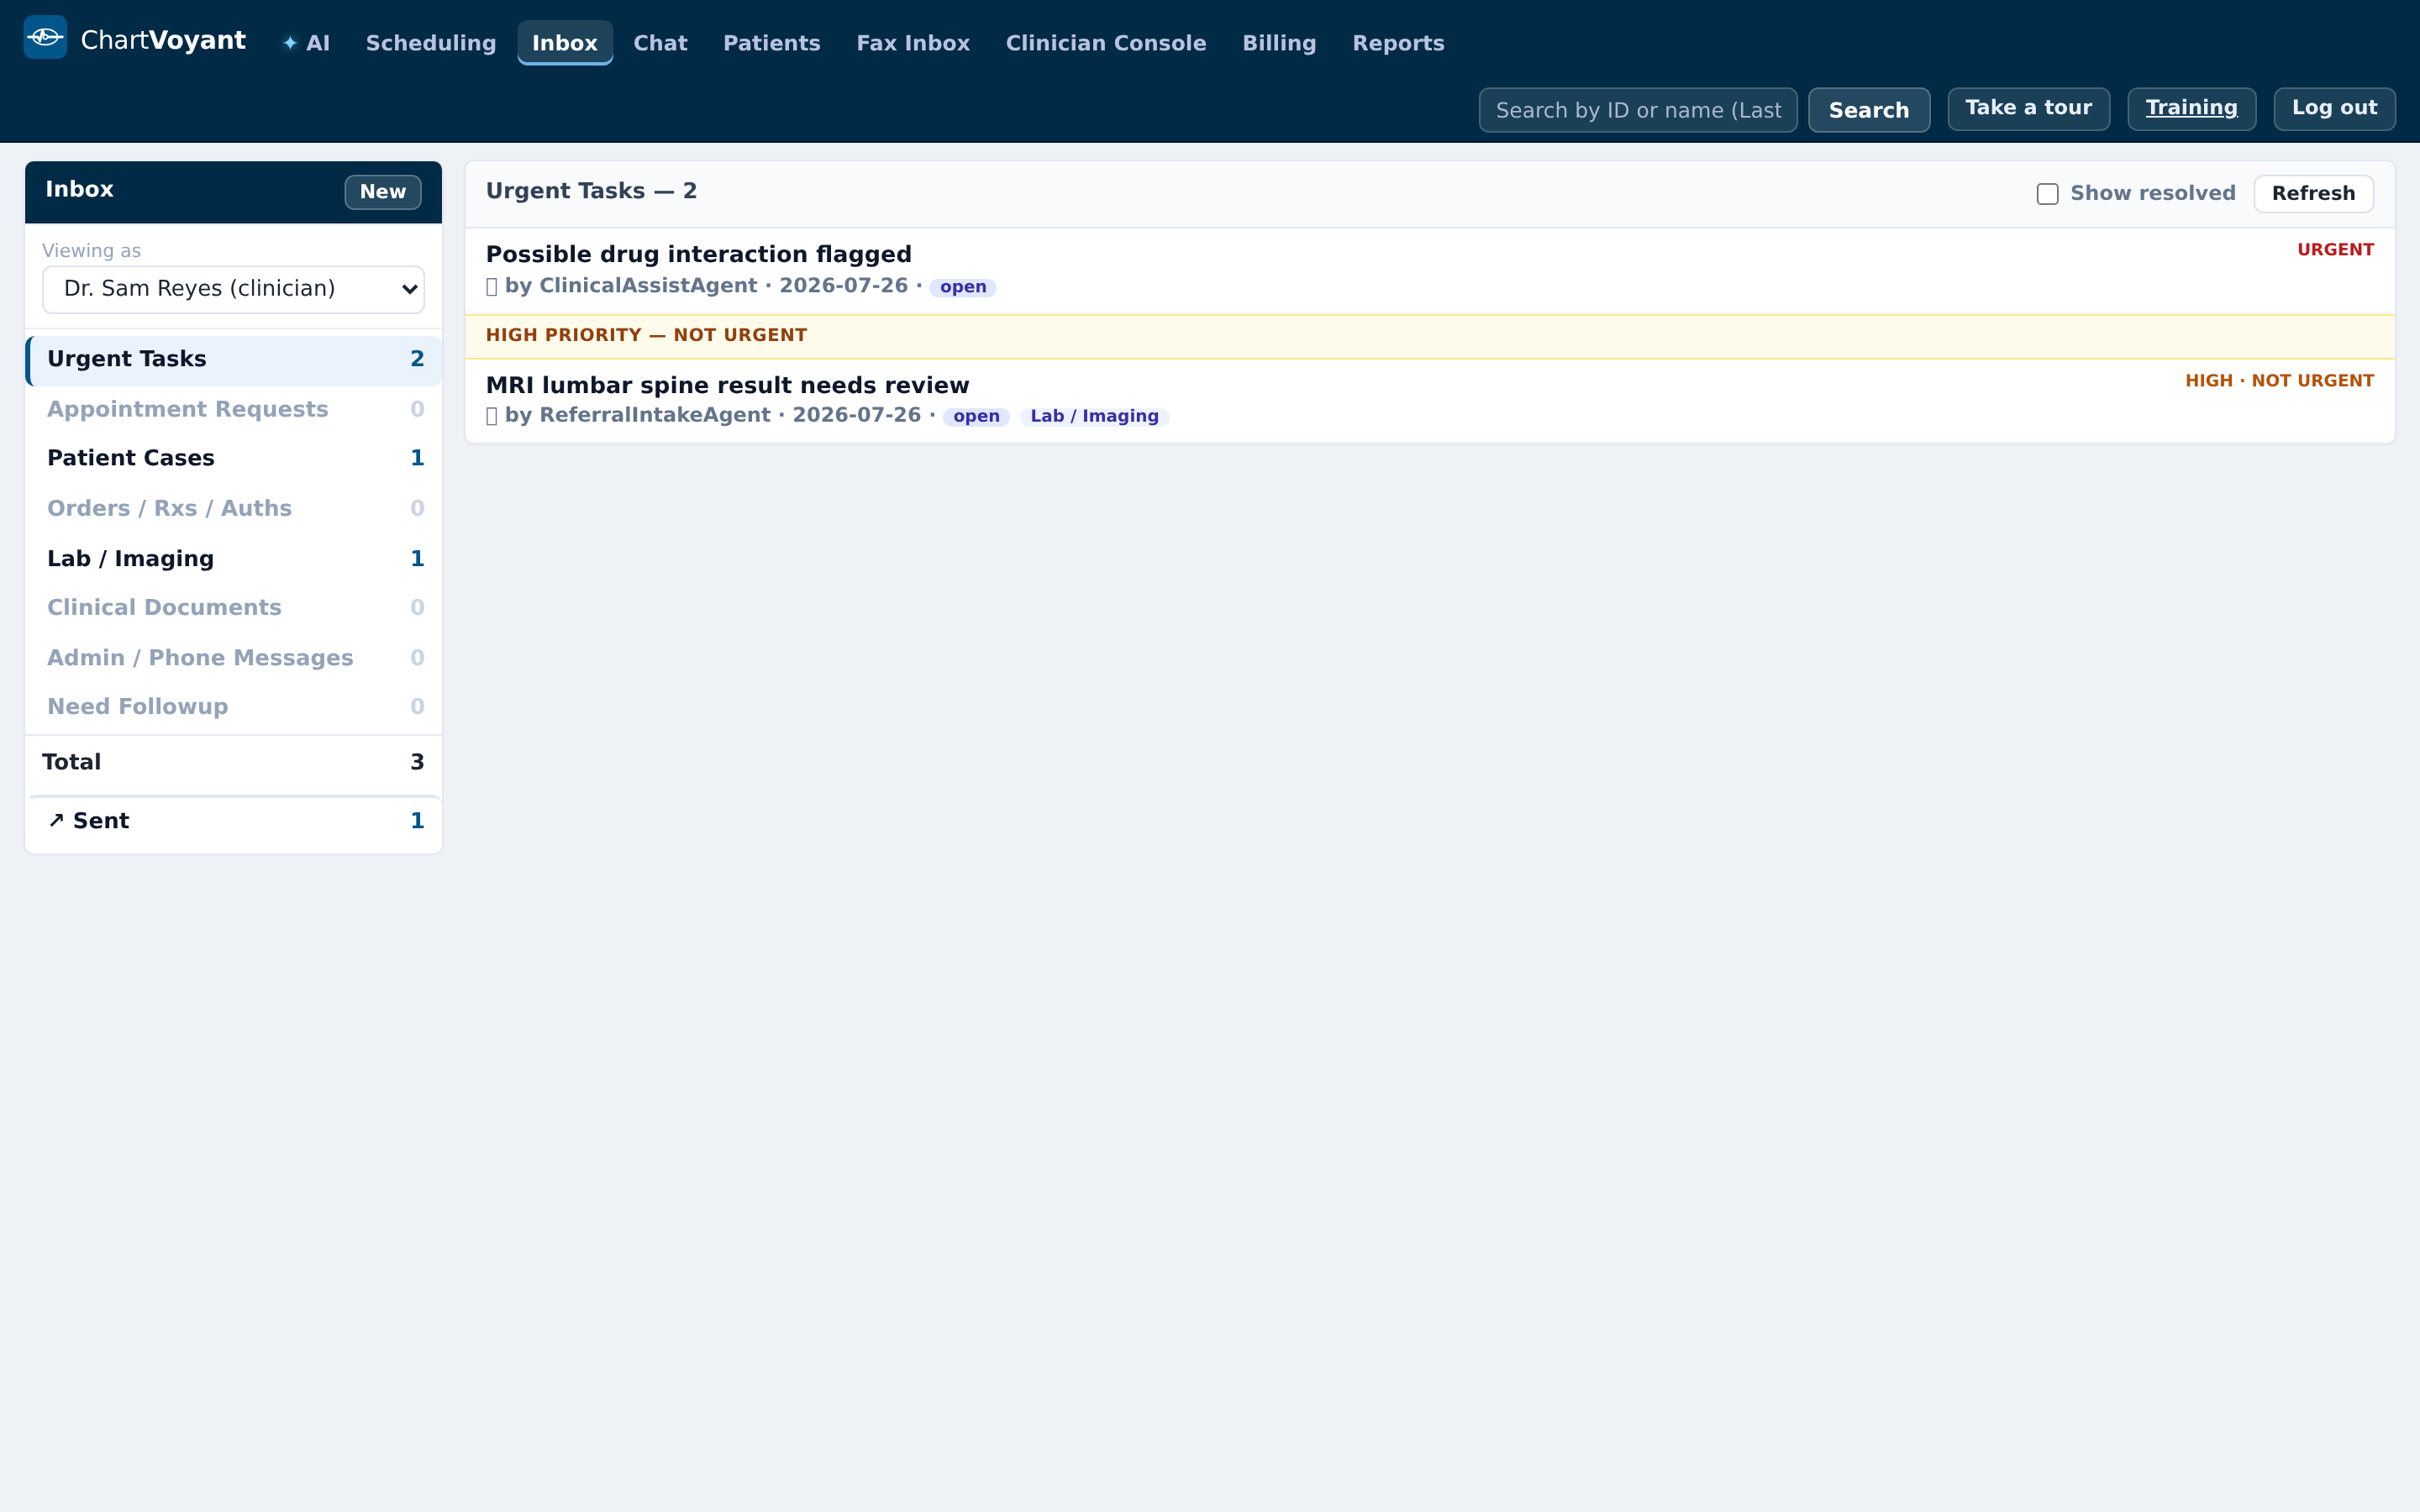
Task: Click the Total count row
Action: pos(233,763)
